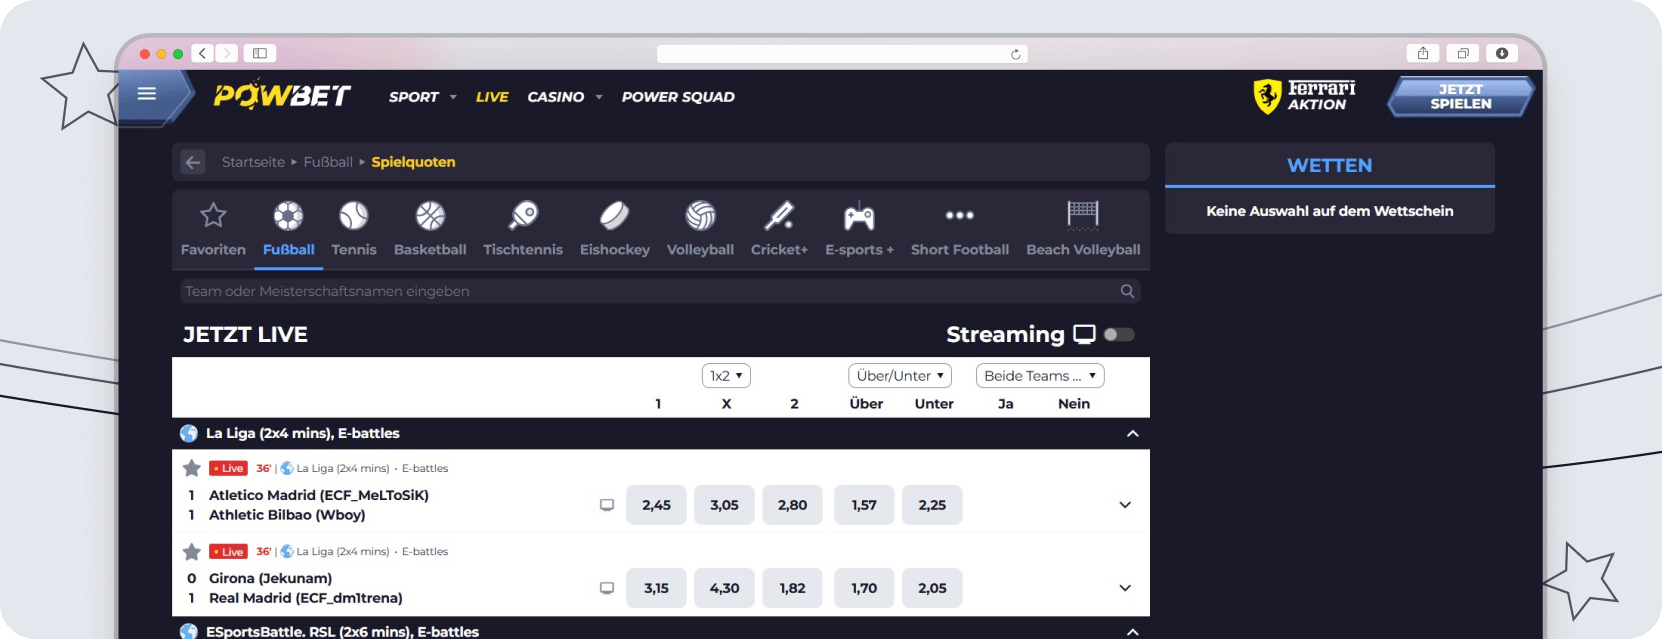Click the browser address bar
The image size is (1662, 639).
842,54
